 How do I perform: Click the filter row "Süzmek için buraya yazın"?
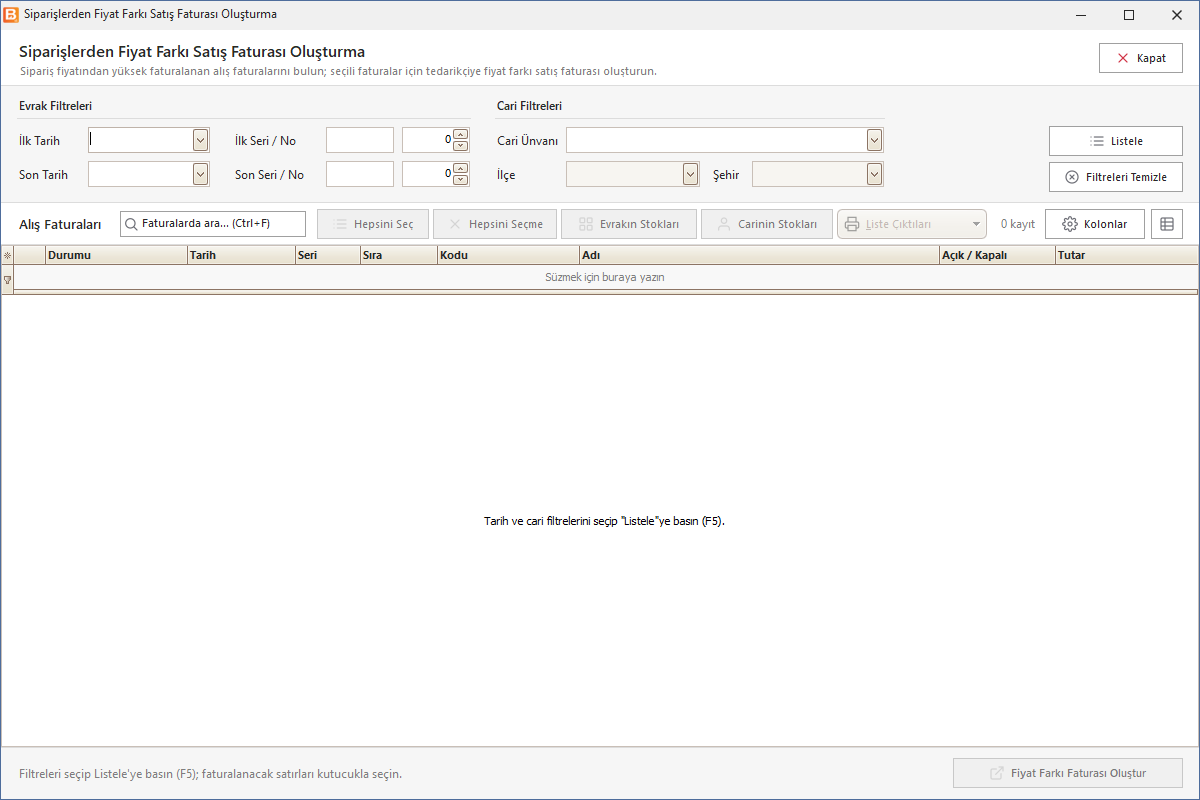[605, 277]
